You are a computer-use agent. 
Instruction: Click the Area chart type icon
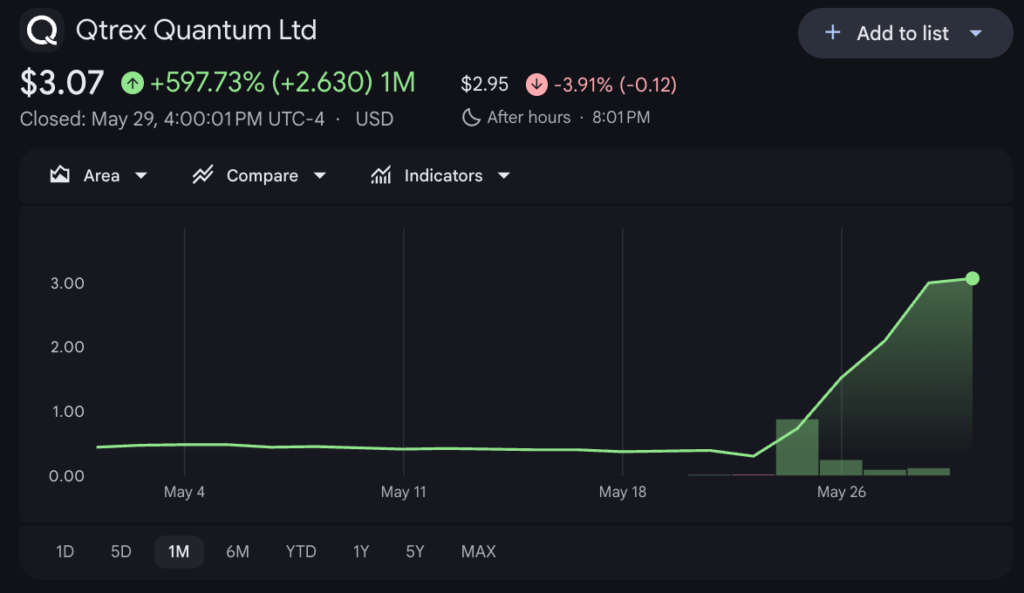[60, 174]
